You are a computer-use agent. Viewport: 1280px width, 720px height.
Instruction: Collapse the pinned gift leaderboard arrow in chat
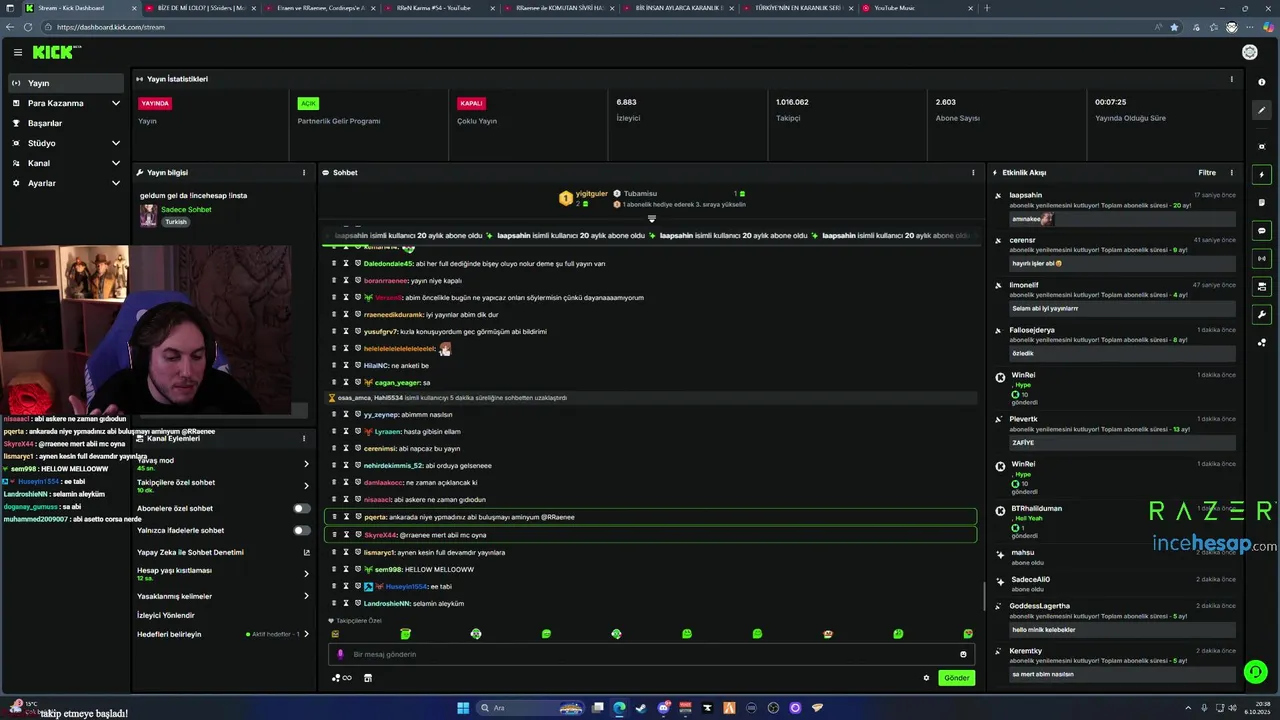click(x=651, y=218)
